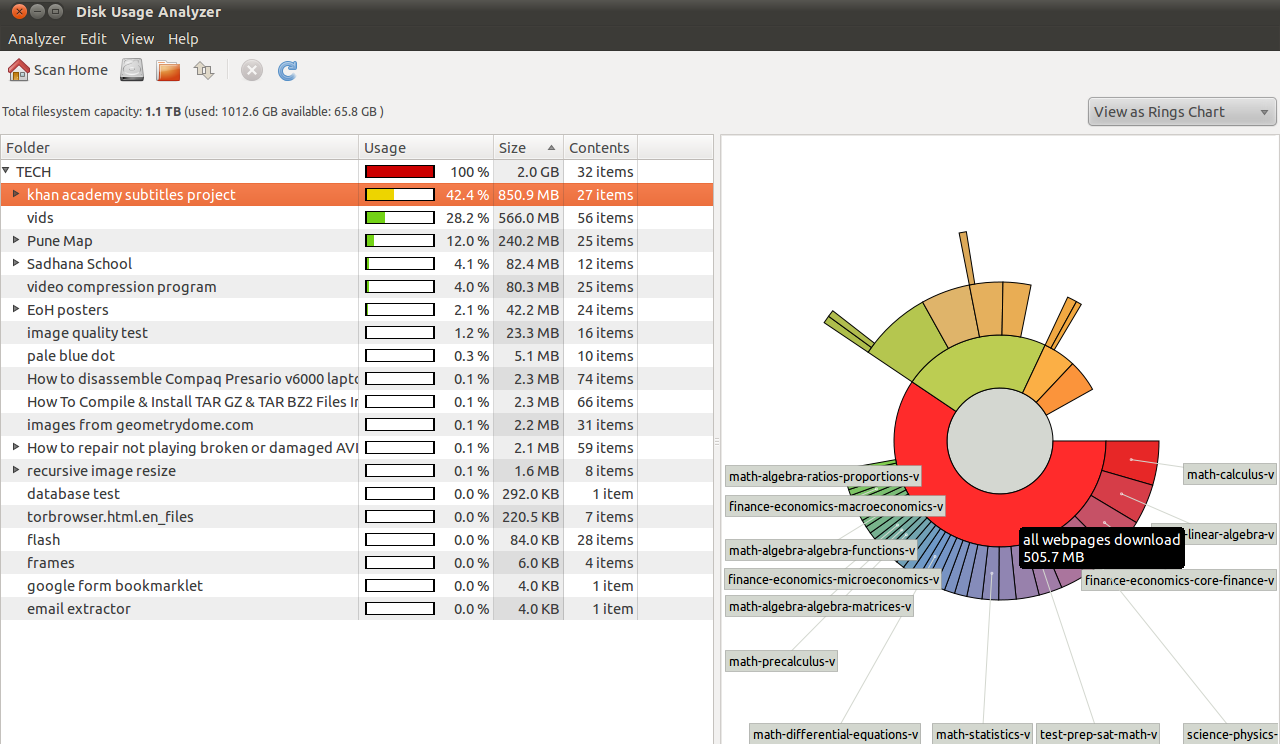Click the 'finance-economics-core-finance-v' chart label

[x=1180, y=580]
